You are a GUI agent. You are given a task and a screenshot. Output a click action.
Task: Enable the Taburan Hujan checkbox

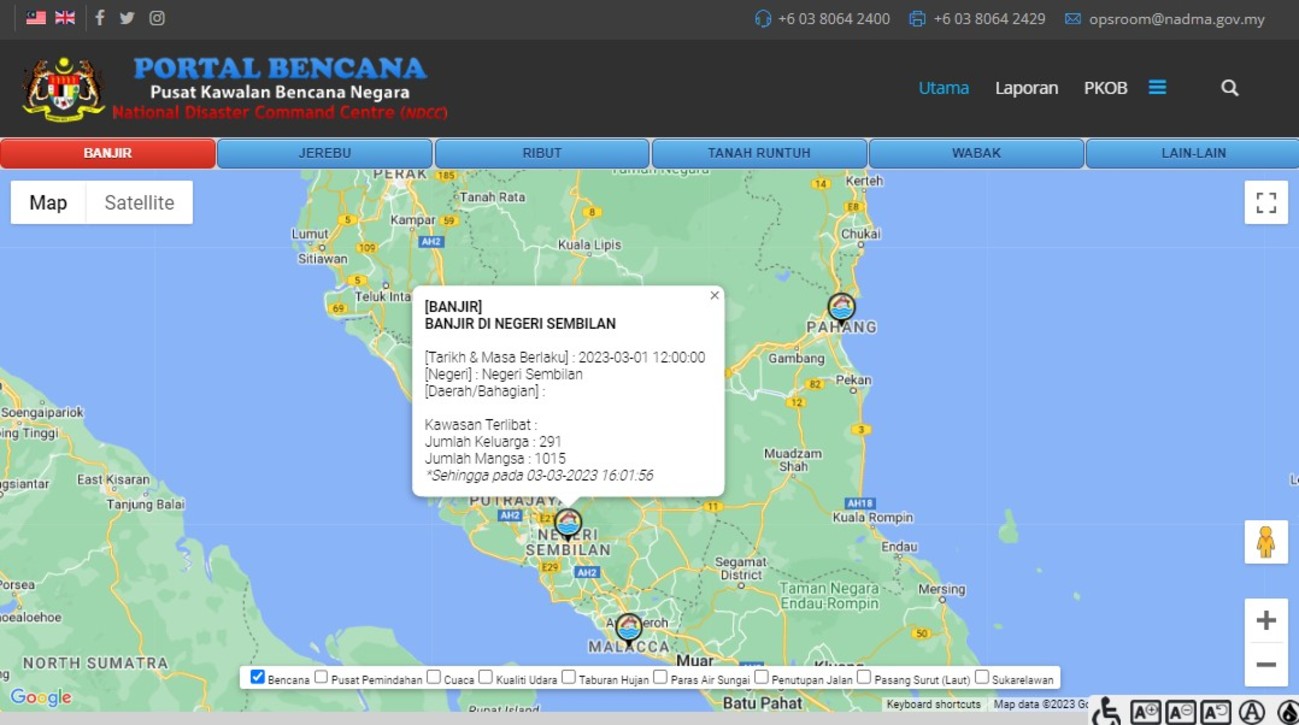[x=568, y=677]
